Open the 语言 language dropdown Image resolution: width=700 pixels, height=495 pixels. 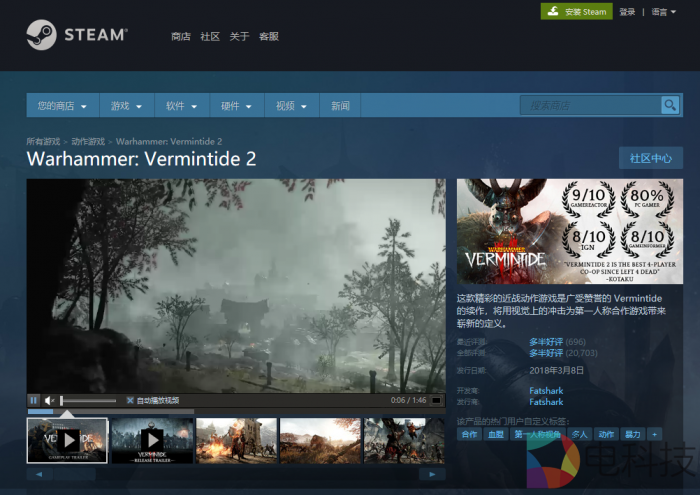[661, 12]
